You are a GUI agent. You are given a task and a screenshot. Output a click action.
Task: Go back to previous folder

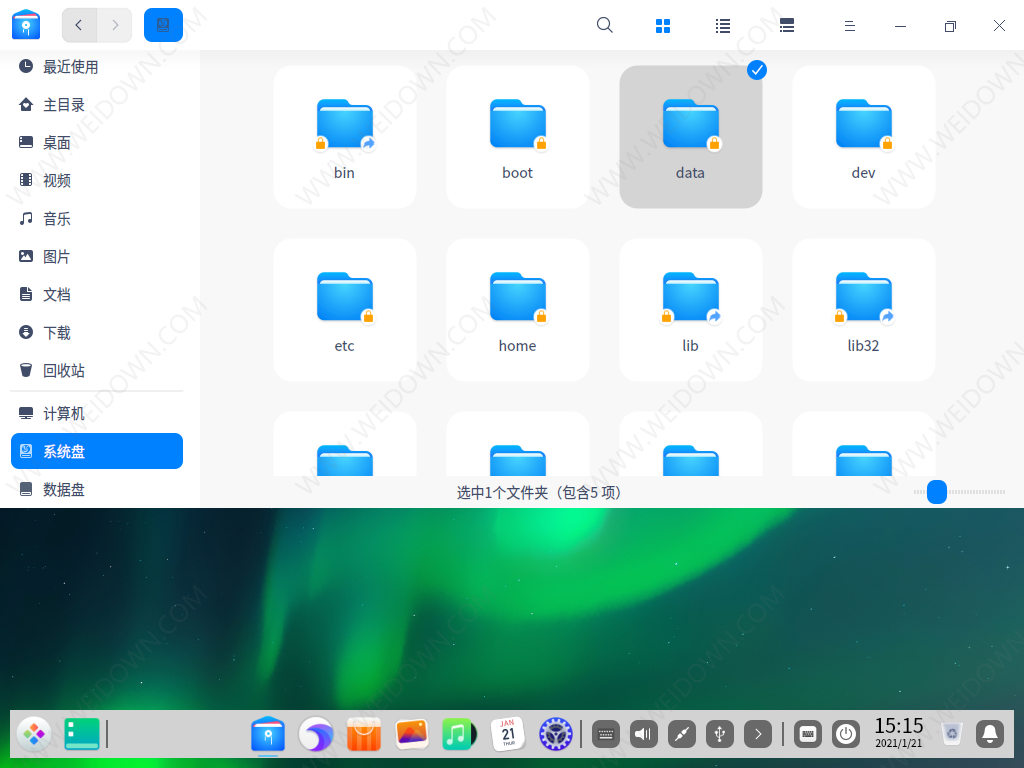coord(79,25)
